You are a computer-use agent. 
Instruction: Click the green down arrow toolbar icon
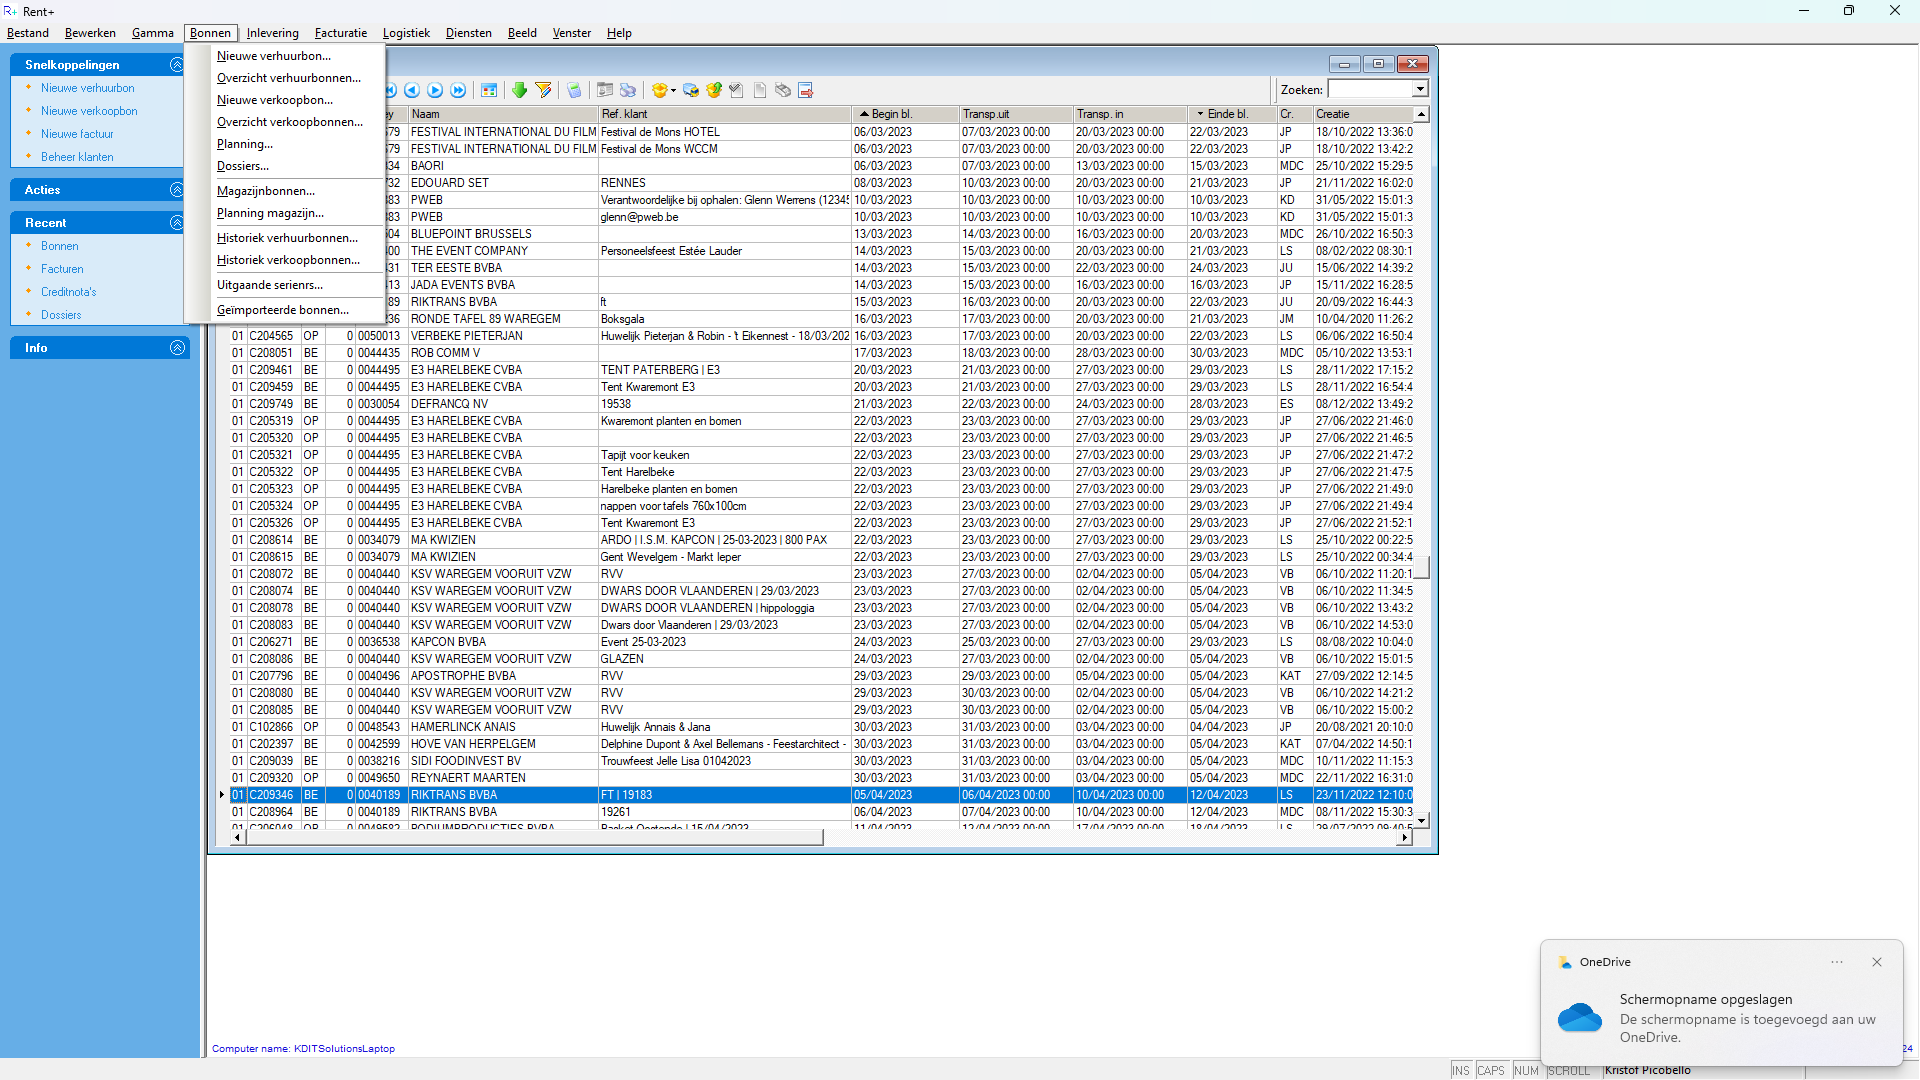[x=519, y=90]
